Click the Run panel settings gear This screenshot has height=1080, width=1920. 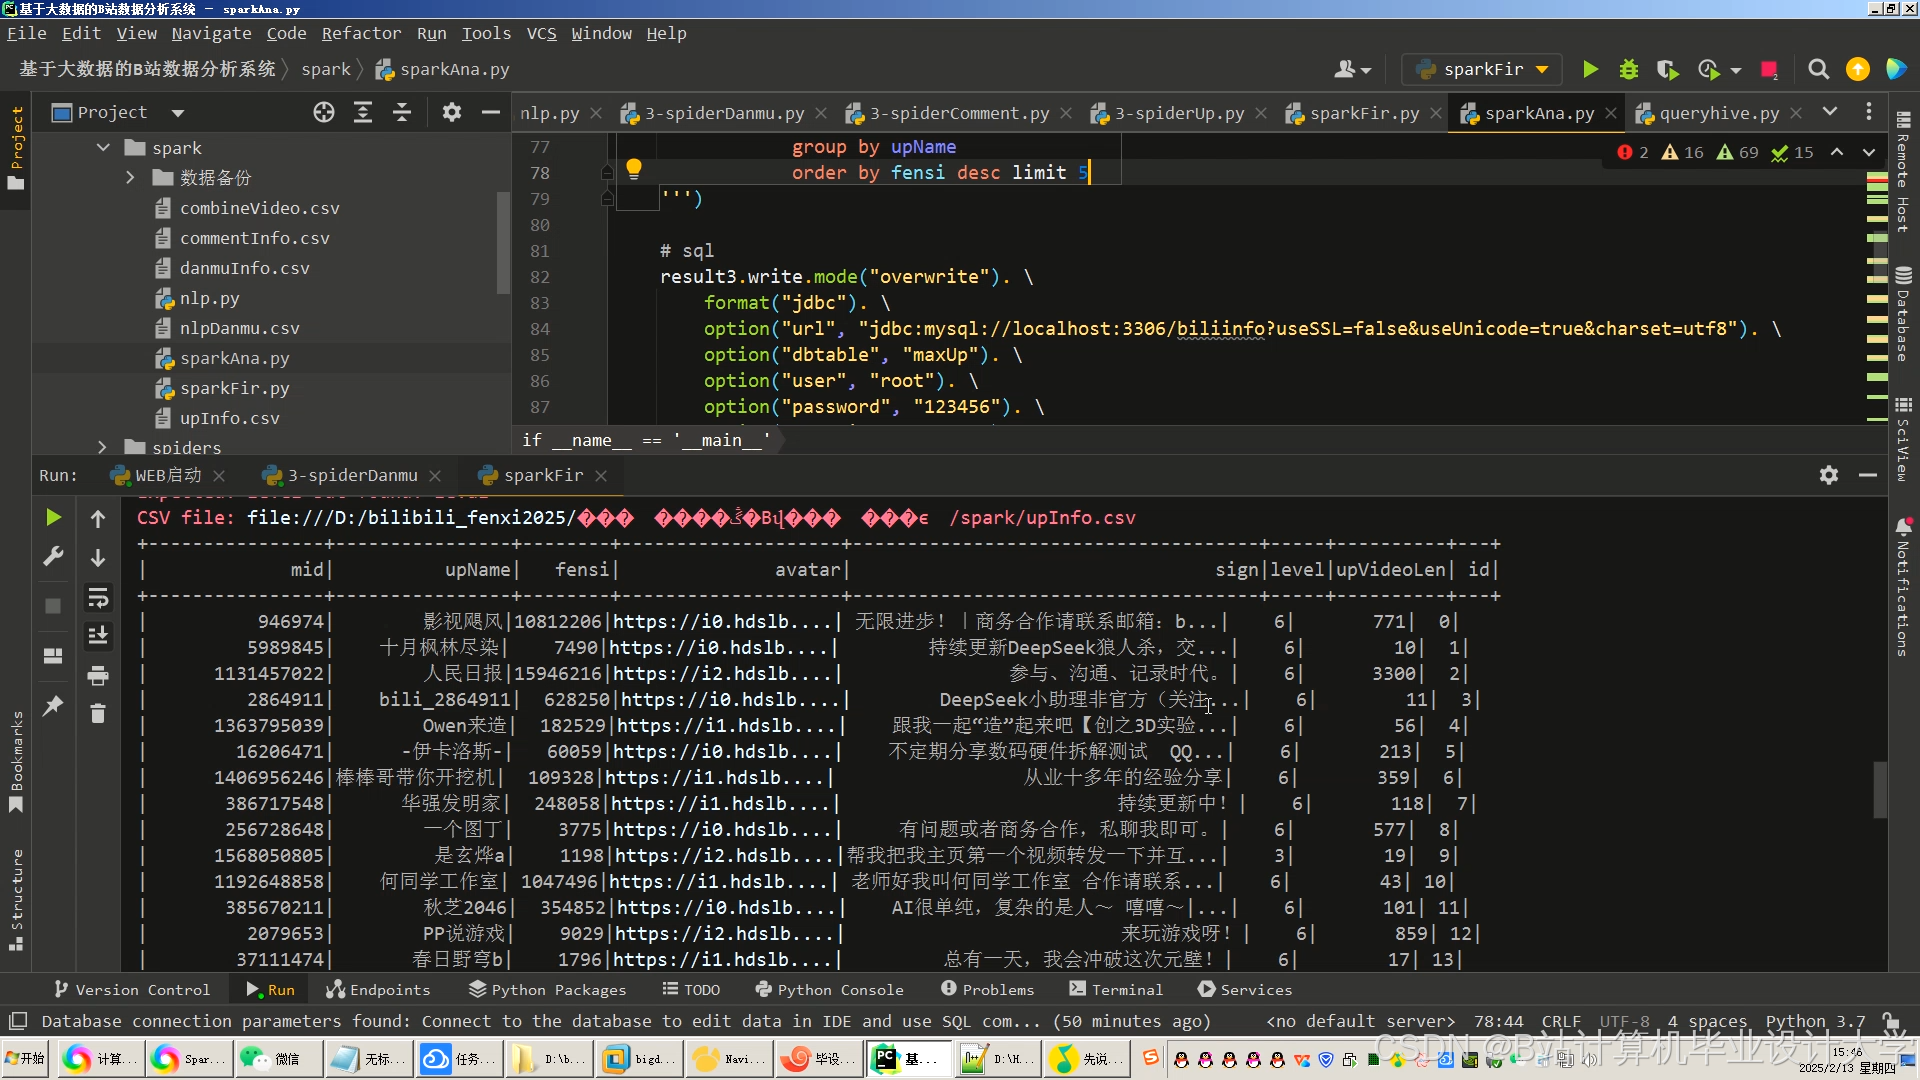click(x=1829, y=475)
